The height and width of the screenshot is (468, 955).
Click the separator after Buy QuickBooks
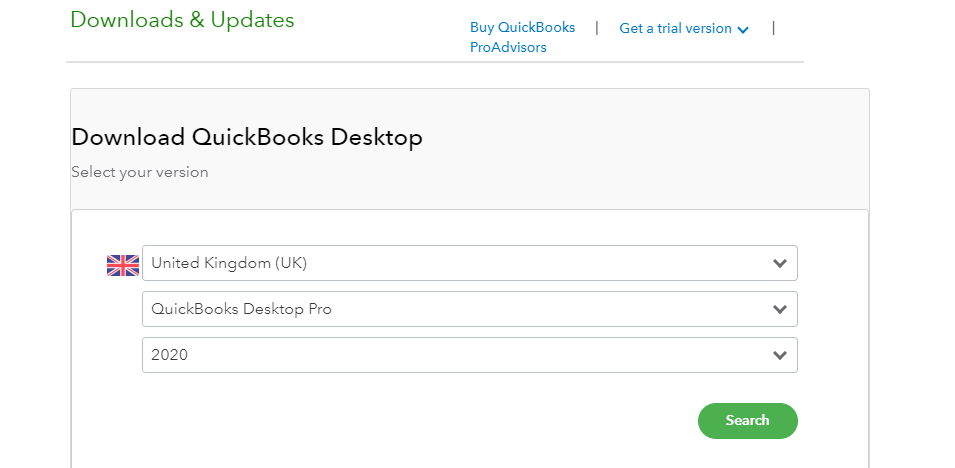pos(597,27)
